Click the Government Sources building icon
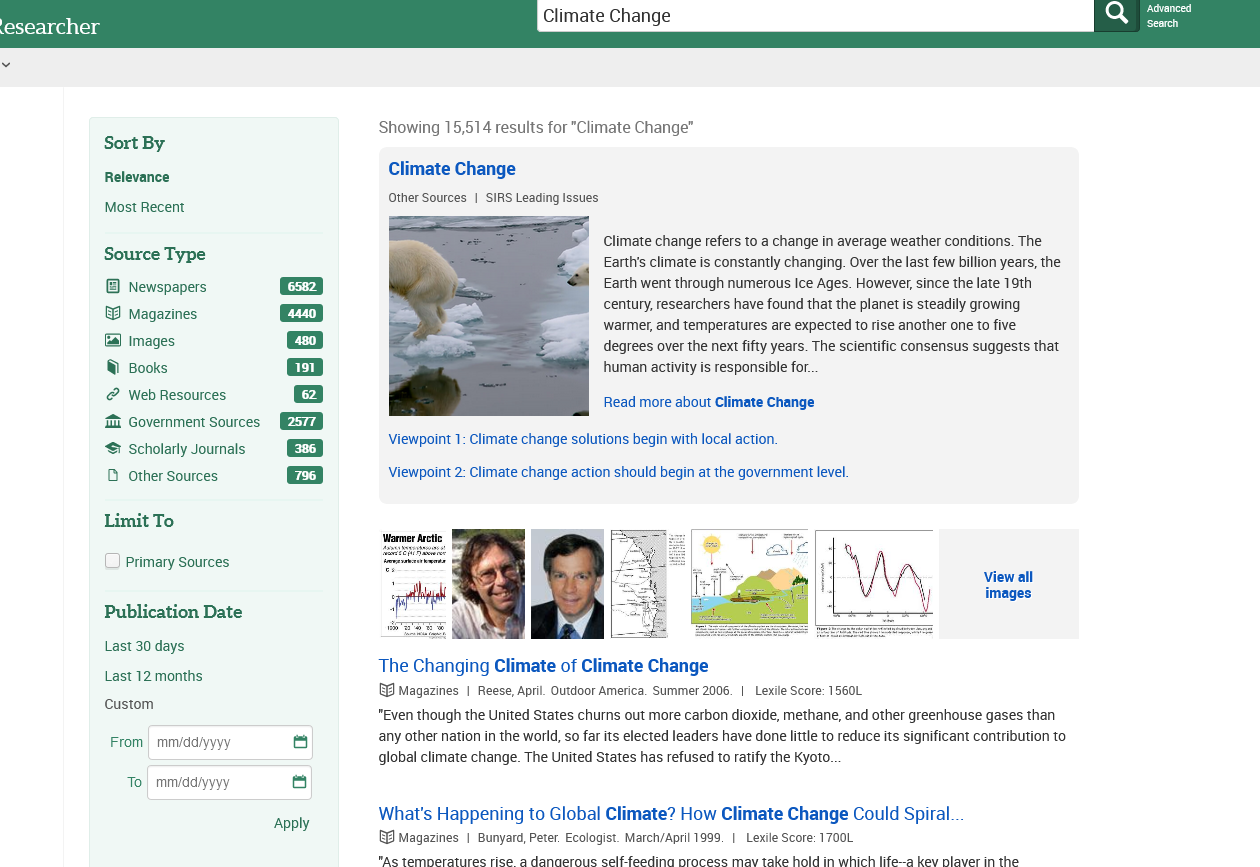The width and height of the screenshot is (1260, 867). [x=113, y=422]
